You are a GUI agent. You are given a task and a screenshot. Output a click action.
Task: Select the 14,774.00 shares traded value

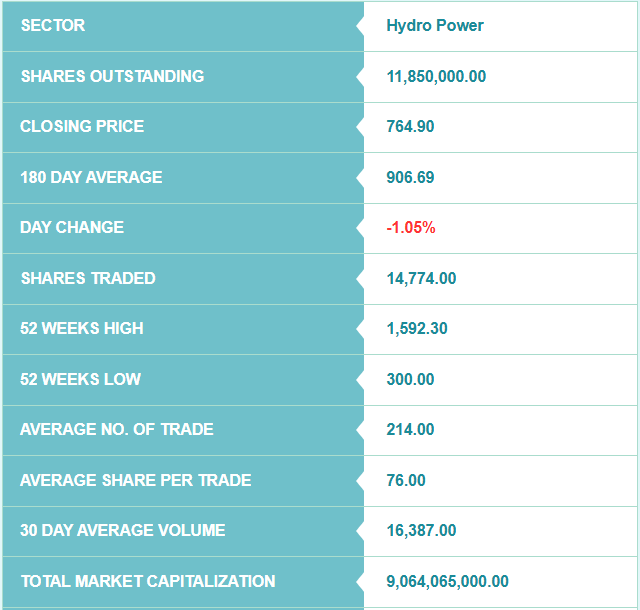pos(421,278)
